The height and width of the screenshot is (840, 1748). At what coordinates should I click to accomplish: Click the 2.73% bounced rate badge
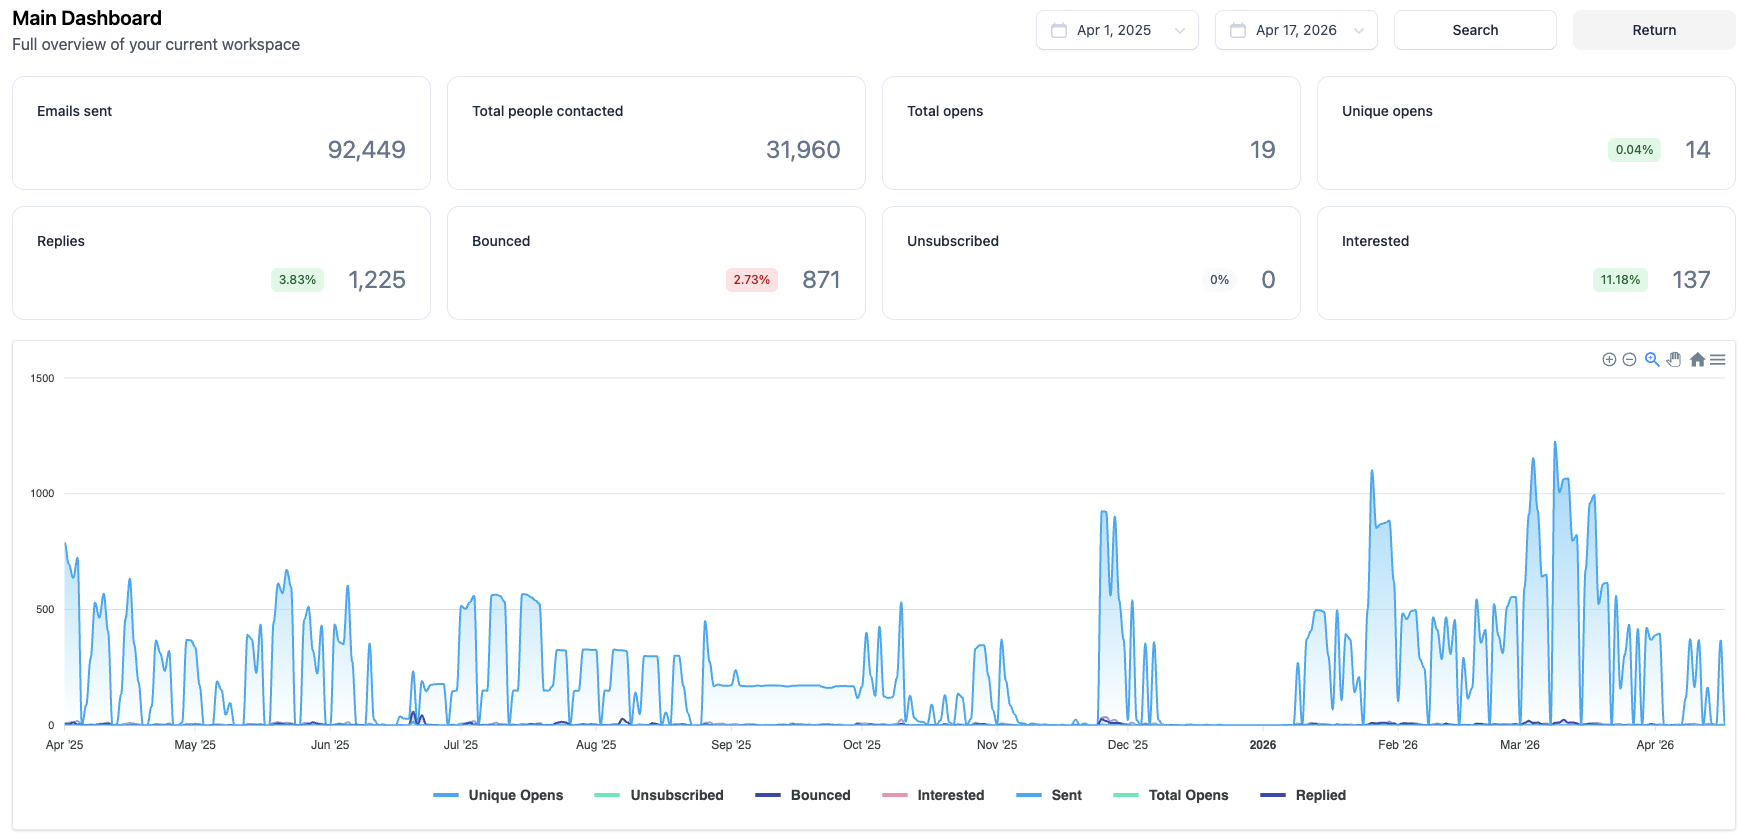tap(752, 280)
